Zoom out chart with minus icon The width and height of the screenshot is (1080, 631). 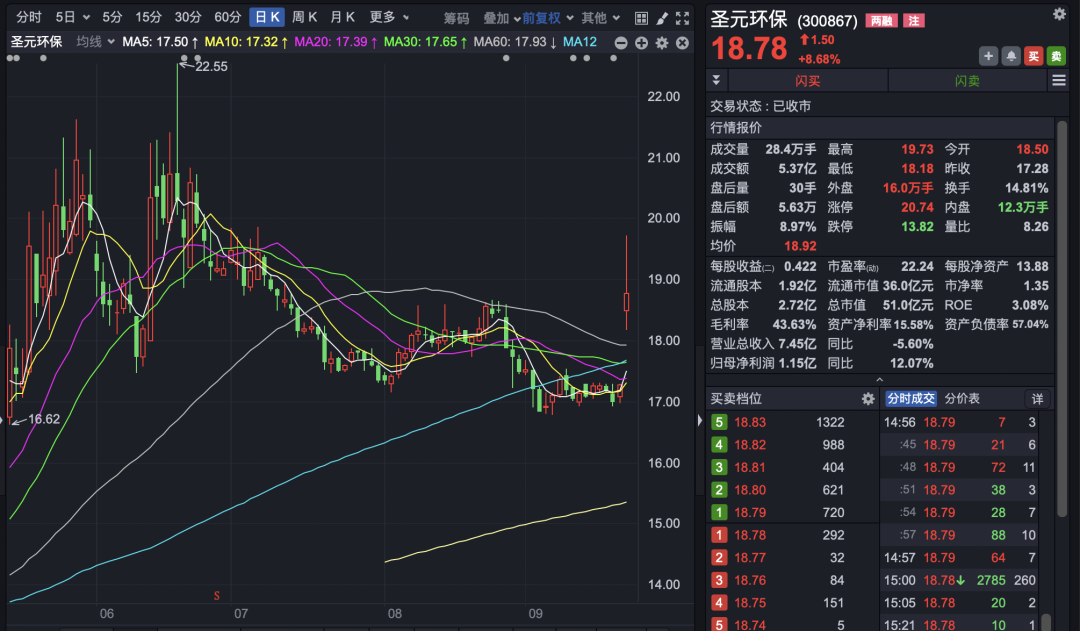pyautogui.click(x=621, y=42)
